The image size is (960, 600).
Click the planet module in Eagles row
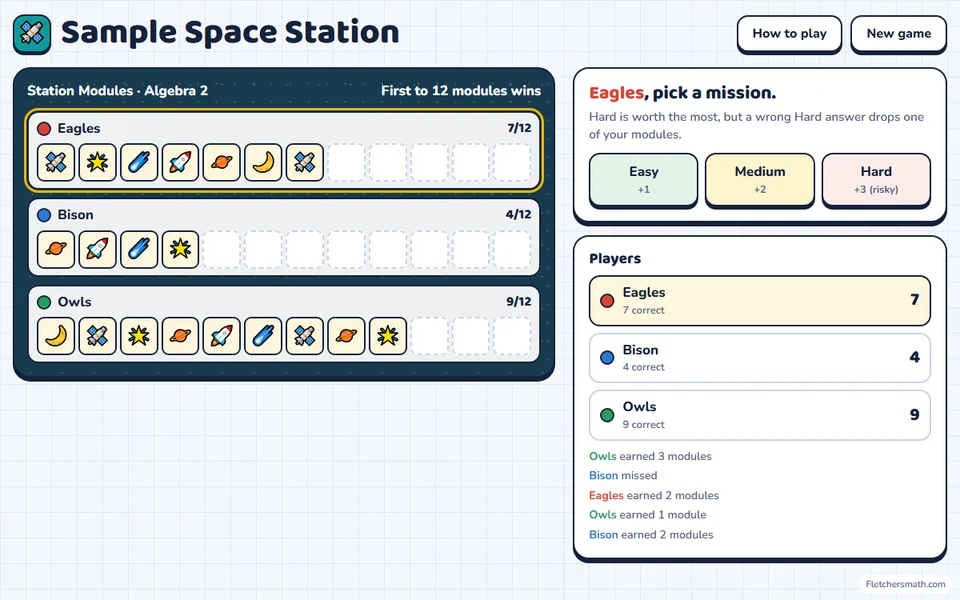pyautogui.click(x=222, y=162)
